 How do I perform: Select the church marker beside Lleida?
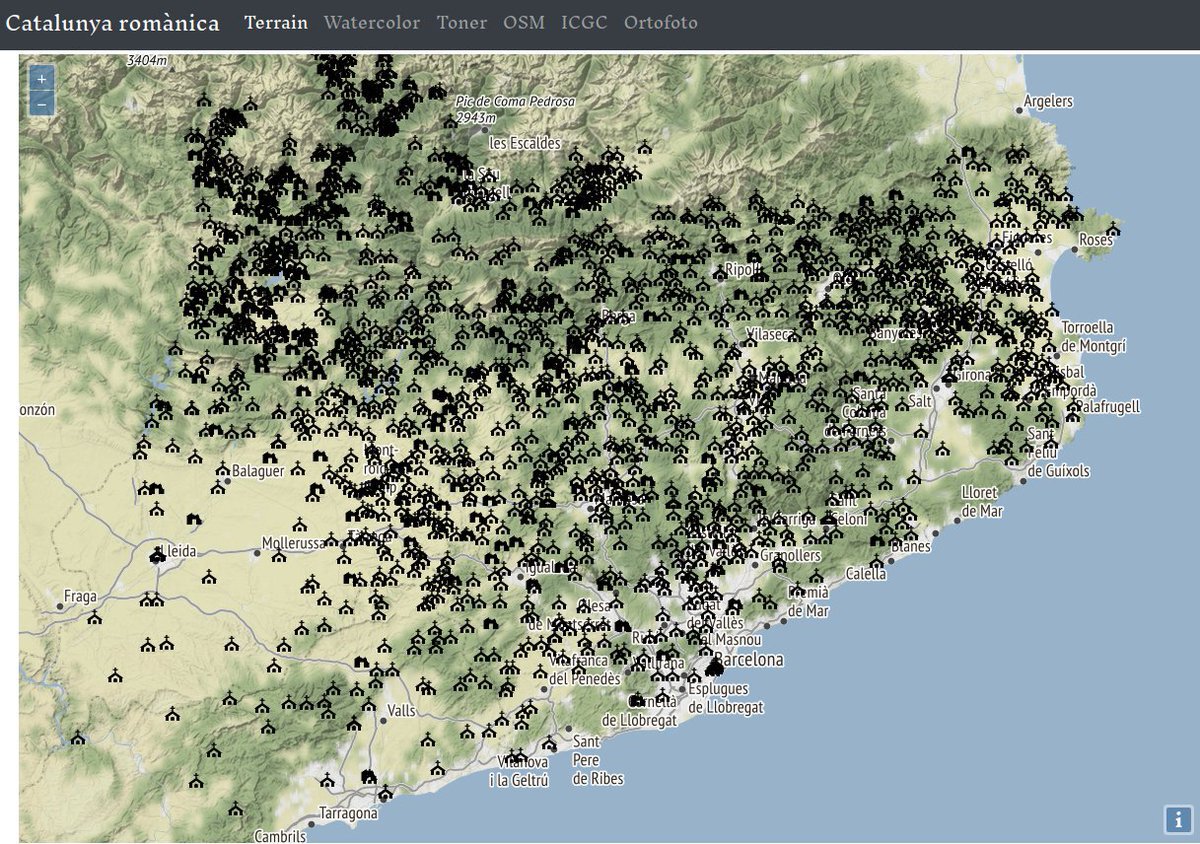[158, 557]
